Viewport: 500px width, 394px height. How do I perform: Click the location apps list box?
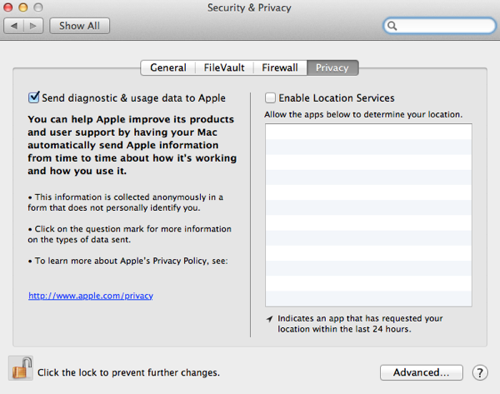[369, 215]
